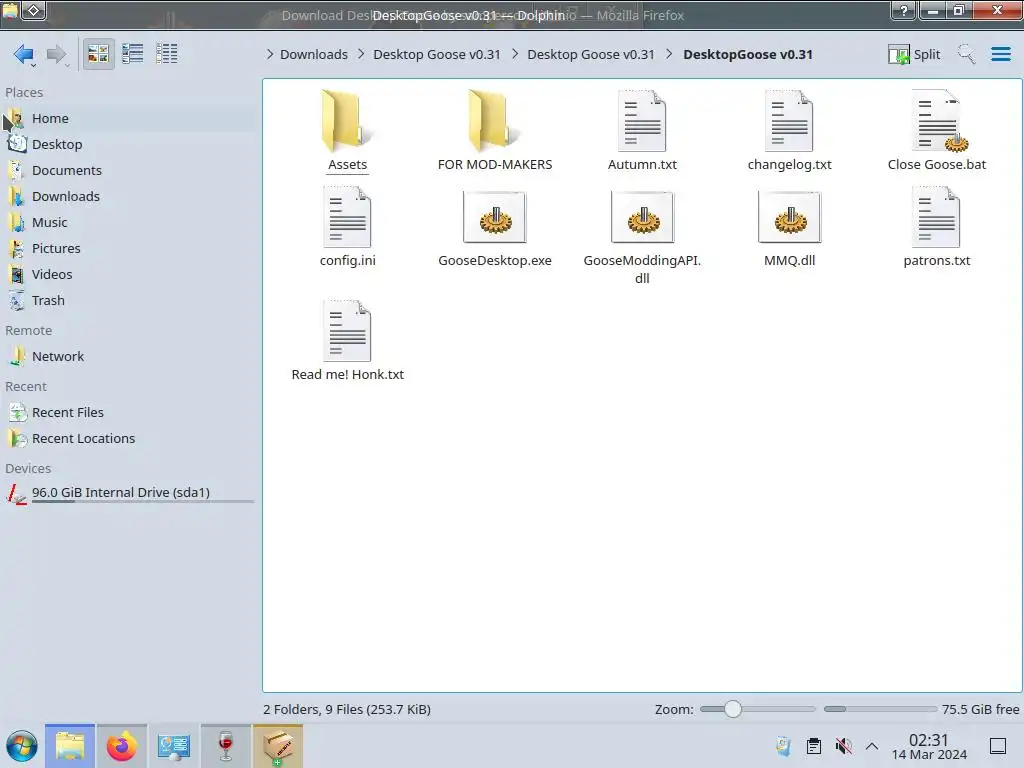Expand hidden system tray icons arrow
This screenshot has width=1024, height=768.
pos(872,746)
